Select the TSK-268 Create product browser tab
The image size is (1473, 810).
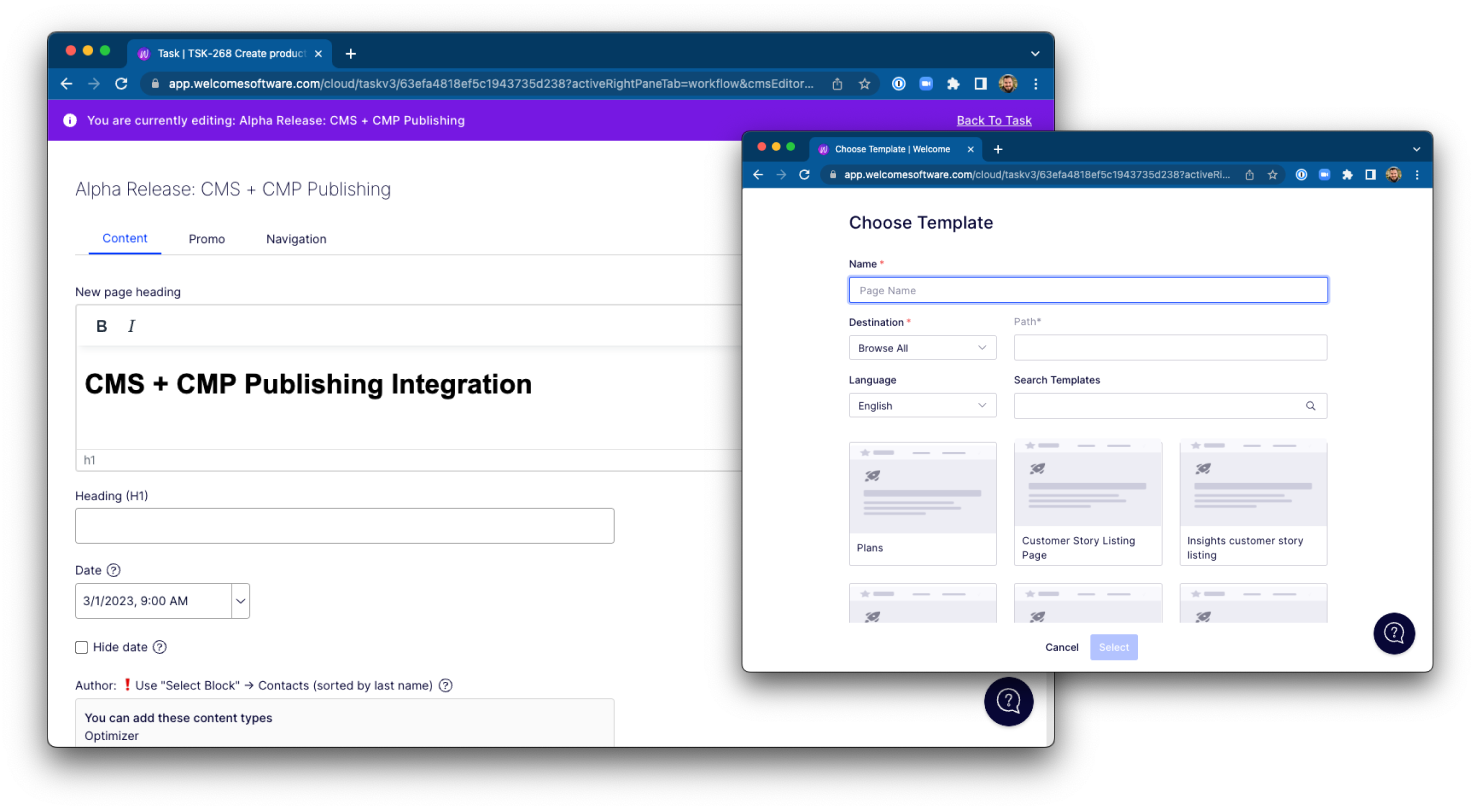(x=231, y=53)
